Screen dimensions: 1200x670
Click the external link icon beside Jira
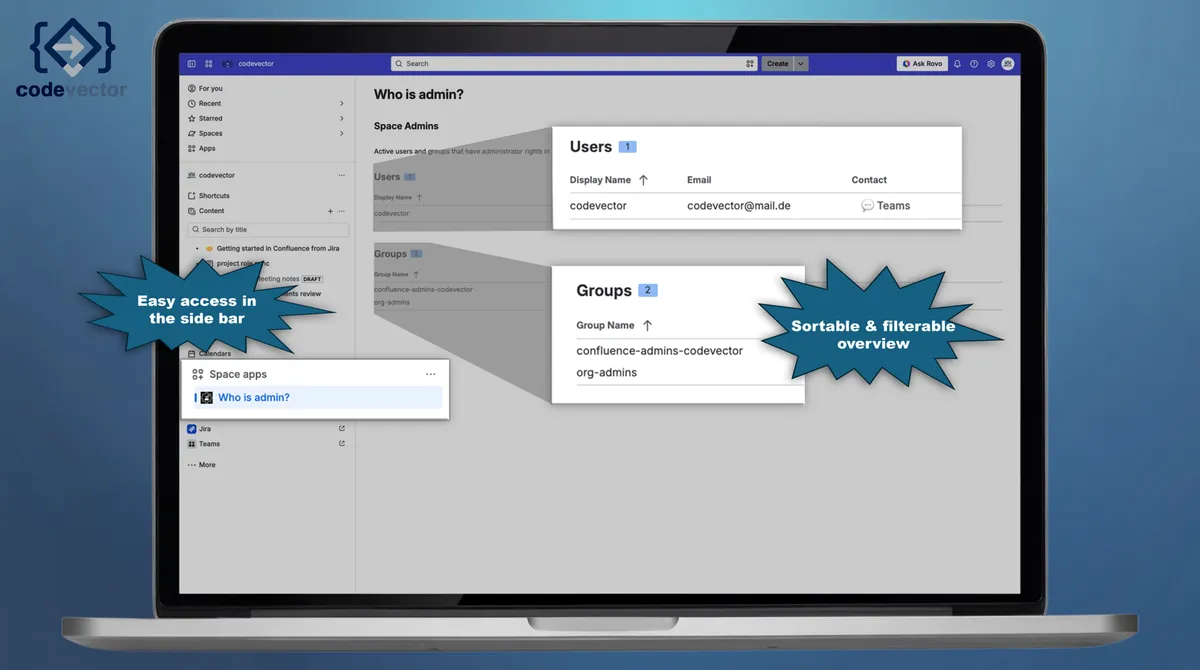pos(342,428)
